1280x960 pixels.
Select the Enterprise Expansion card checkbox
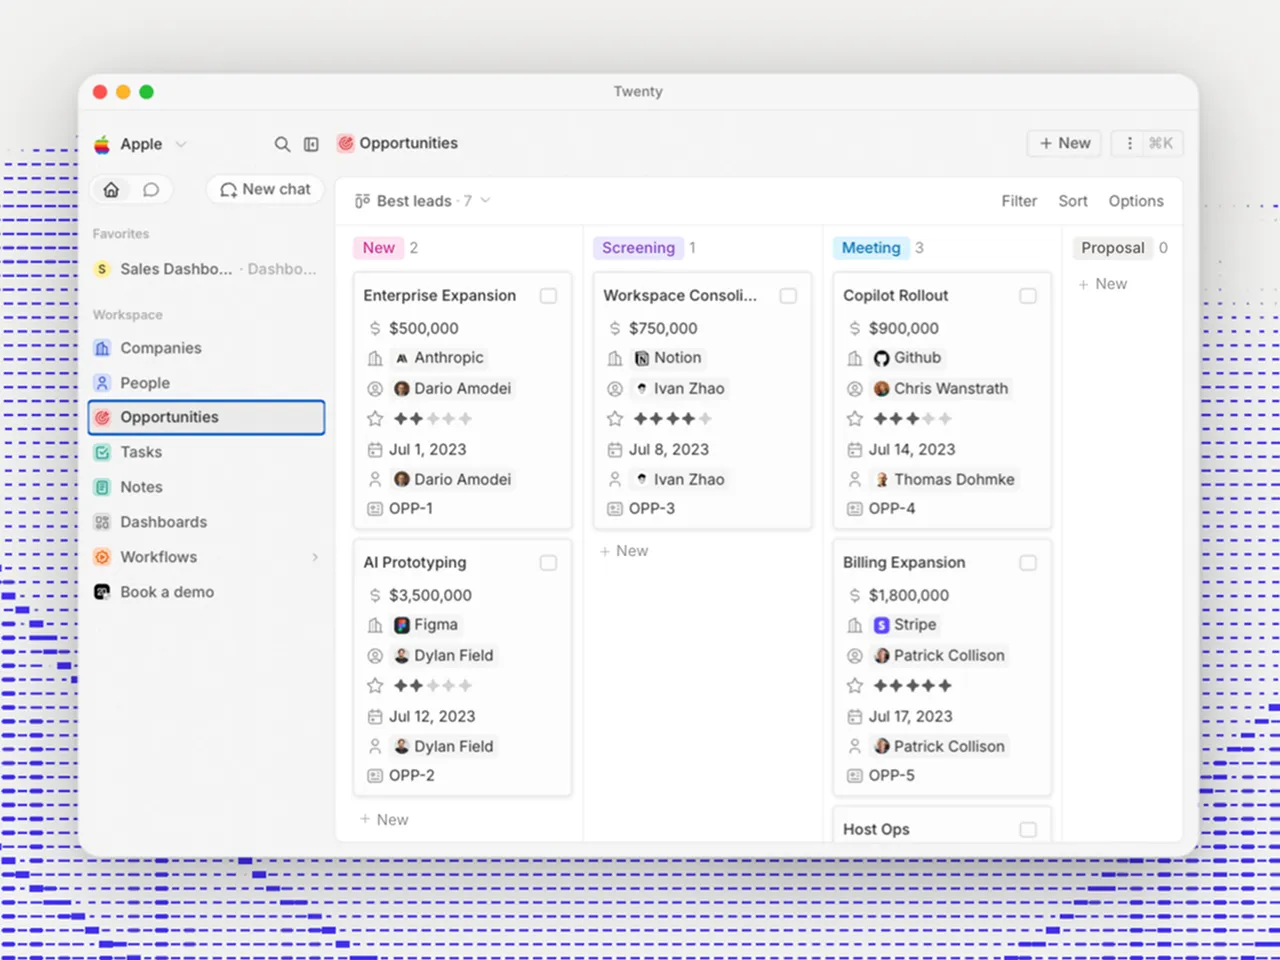tap(548, 296)
